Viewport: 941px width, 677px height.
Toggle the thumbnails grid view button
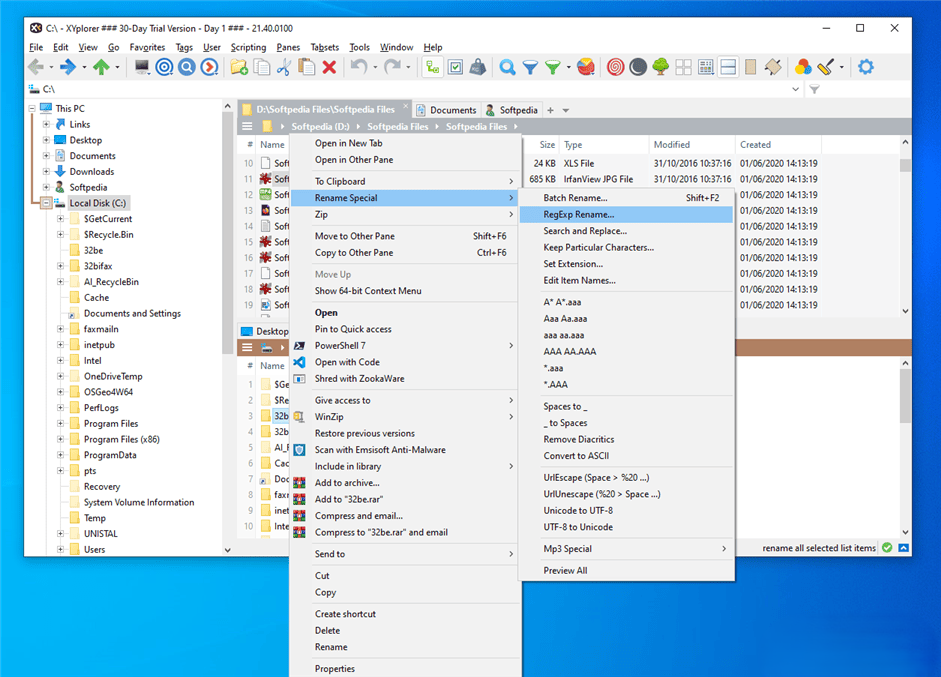coord(683,67)
